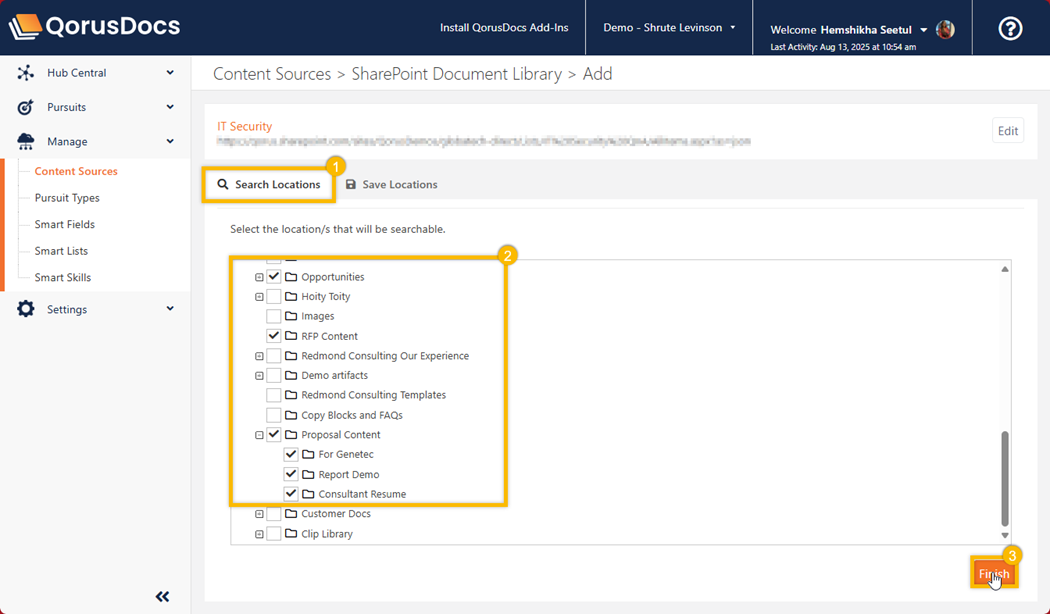Open Smart Fields in the sidebar
This screenshot has height=614, width=1050.
(x=65, y=224)
